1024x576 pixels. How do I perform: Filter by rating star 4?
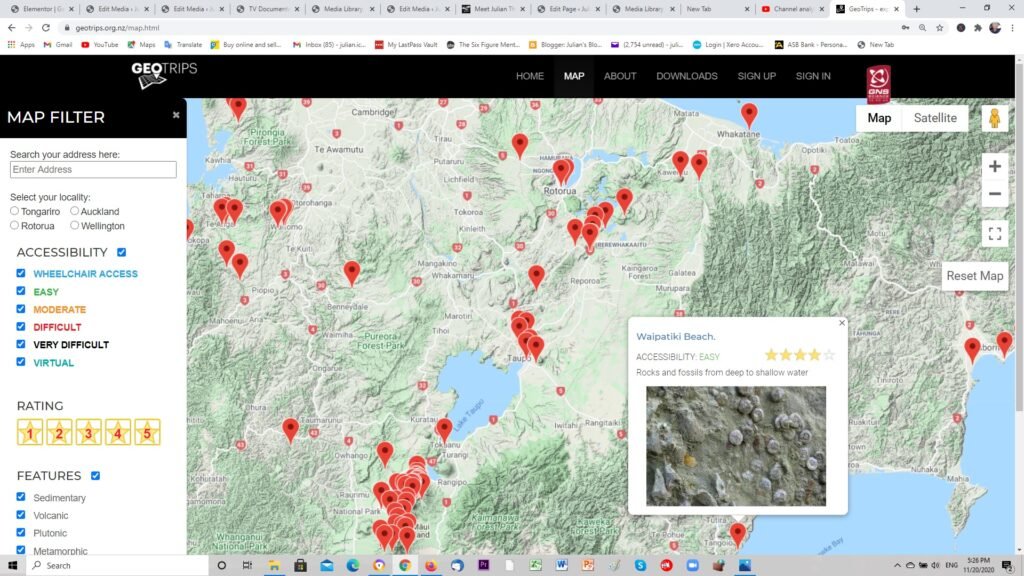click(118, 432)
